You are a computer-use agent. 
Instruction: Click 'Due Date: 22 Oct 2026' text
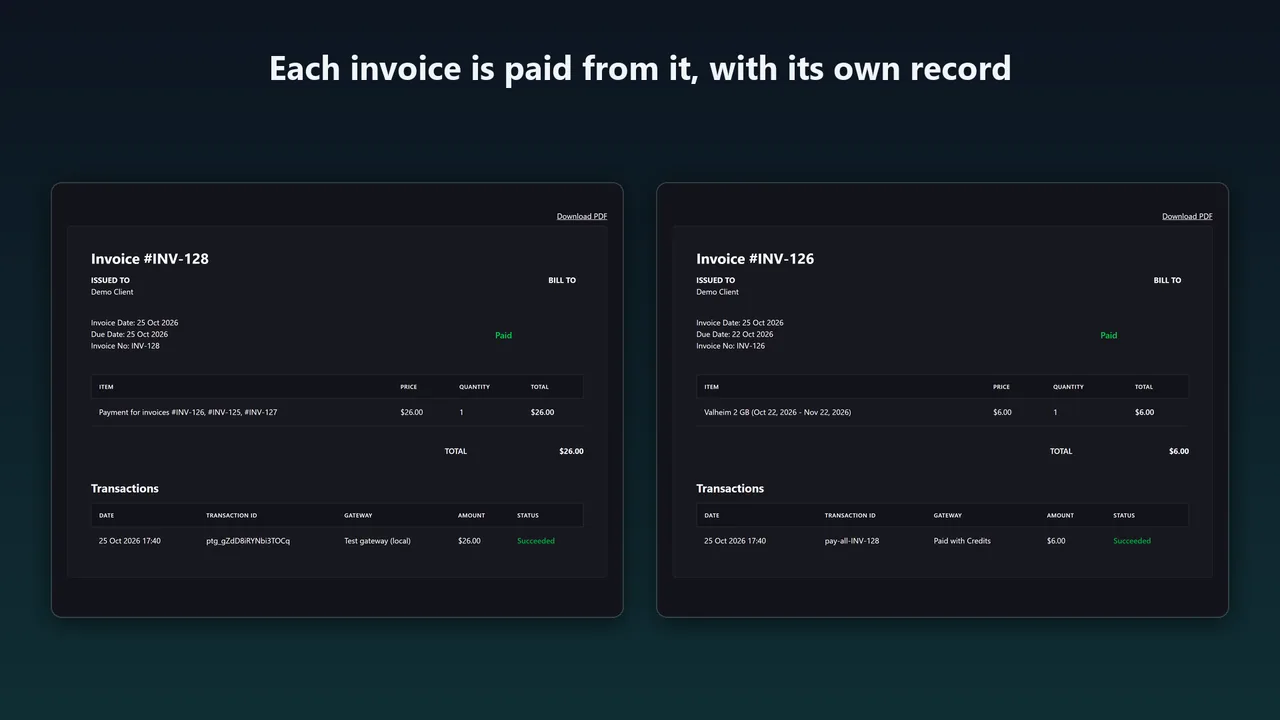coord(735,334)
